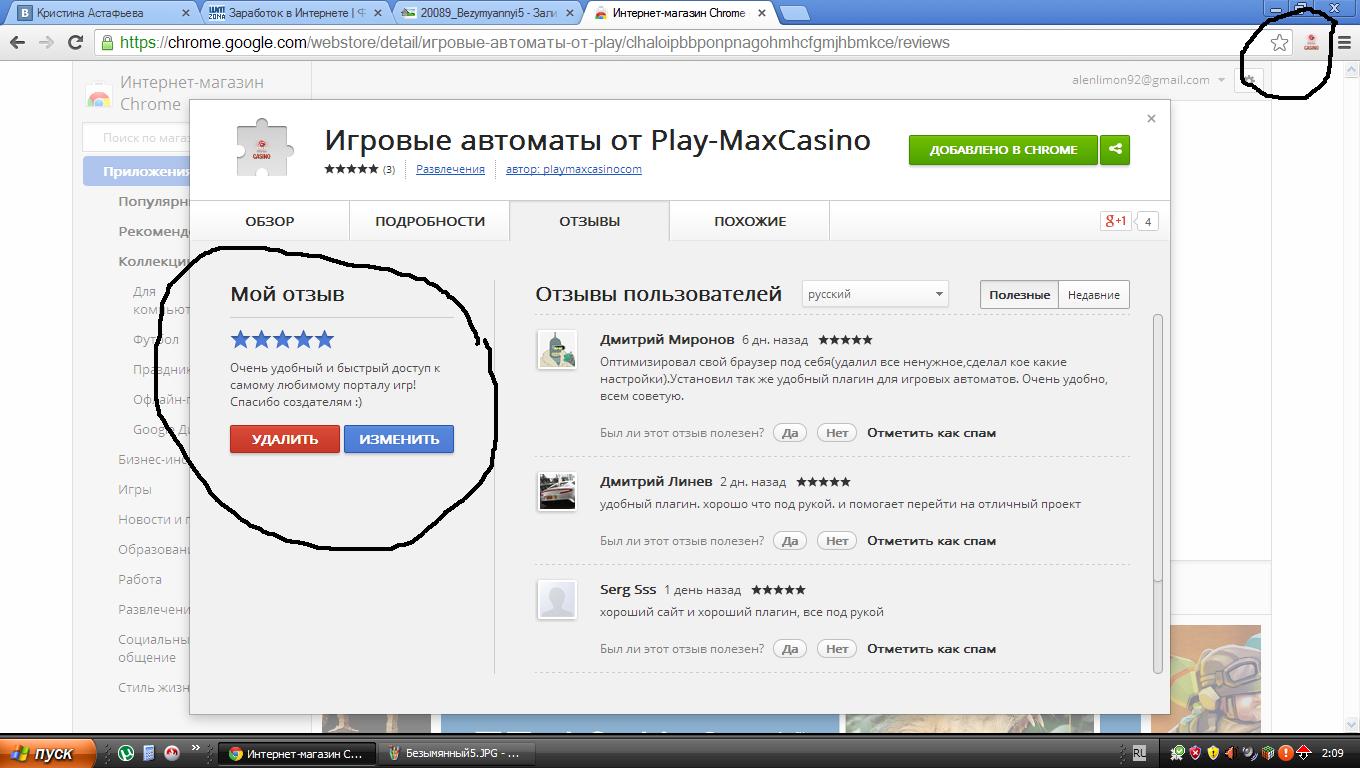Click the green share button
This screenshot has height=768, width=1360.
click(1115, 150)
